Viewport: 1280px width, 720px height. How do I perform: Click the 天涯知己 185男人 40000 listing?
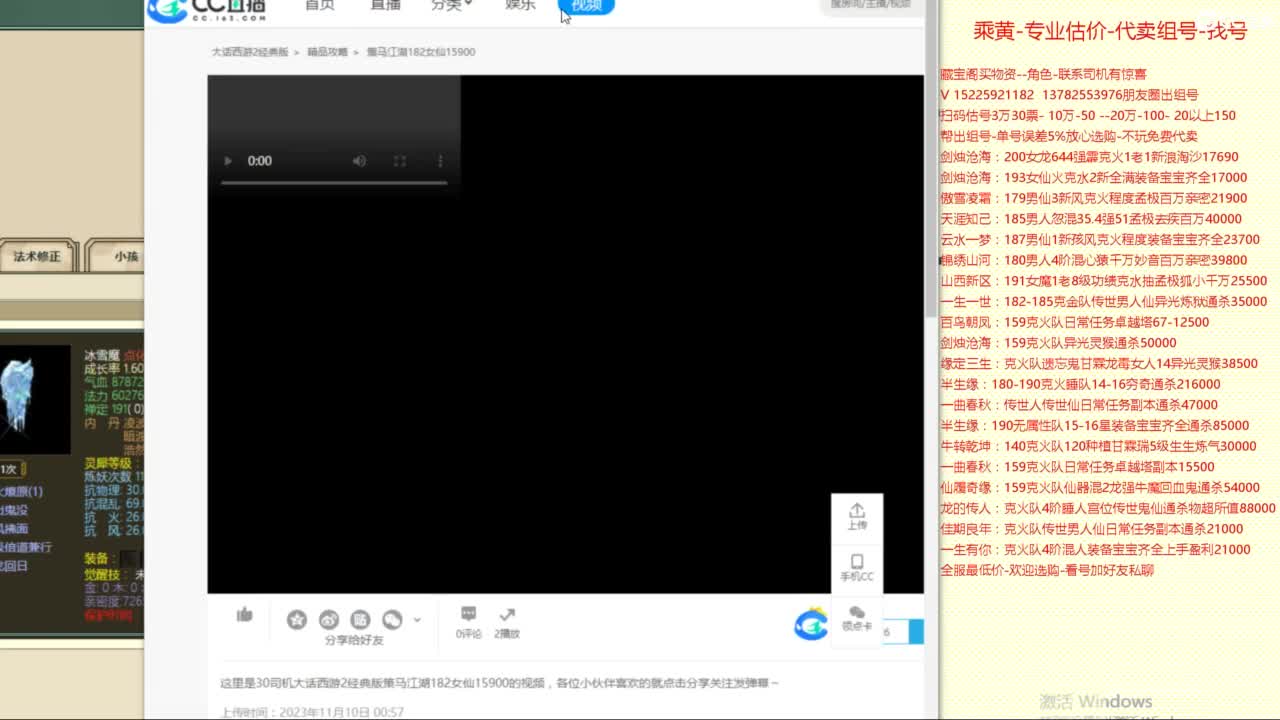1091,219
